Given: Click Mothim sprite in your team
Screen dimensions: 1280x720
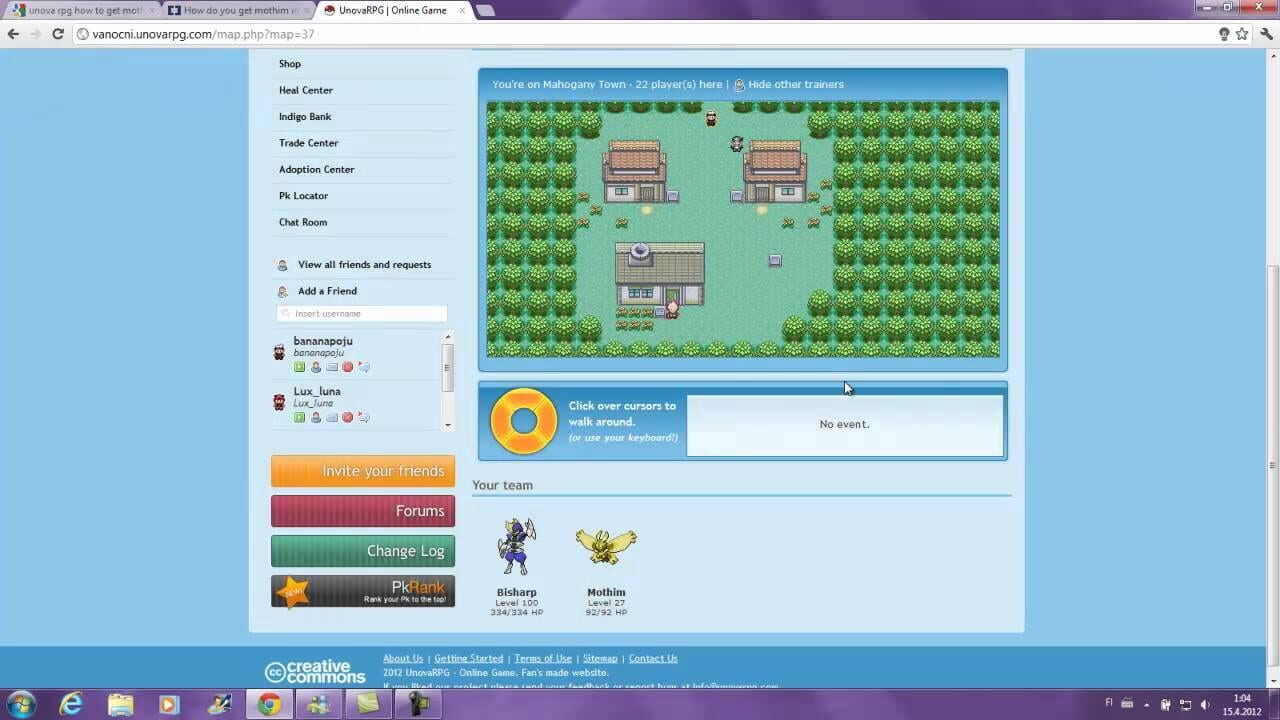Looking at the screenshot, I should [606, 548].
